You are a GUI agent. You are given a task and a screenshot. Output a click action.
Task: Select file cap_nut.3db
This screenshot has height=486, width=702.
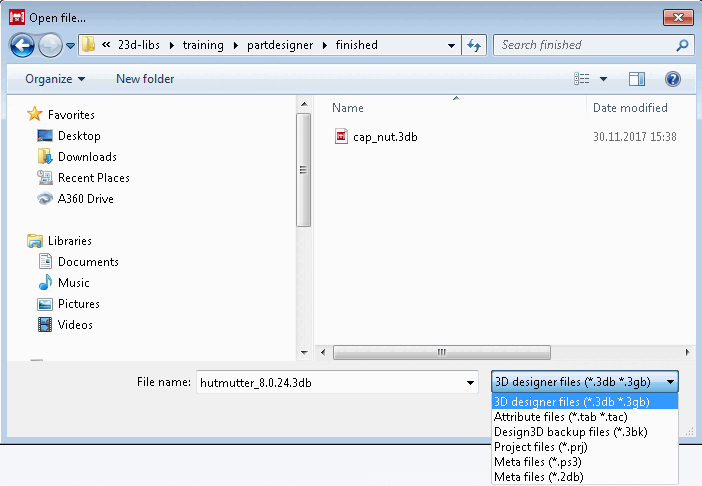point(385,137)
